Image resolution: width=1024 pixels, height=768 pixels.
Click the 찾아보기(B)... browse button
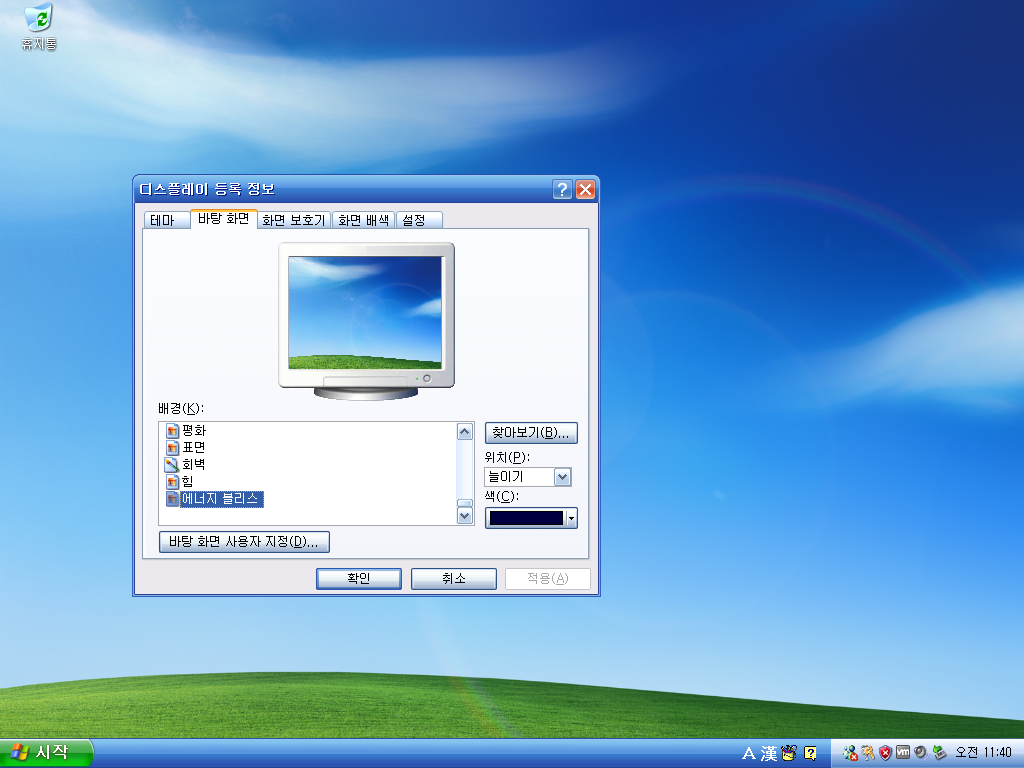click(531, 433)
